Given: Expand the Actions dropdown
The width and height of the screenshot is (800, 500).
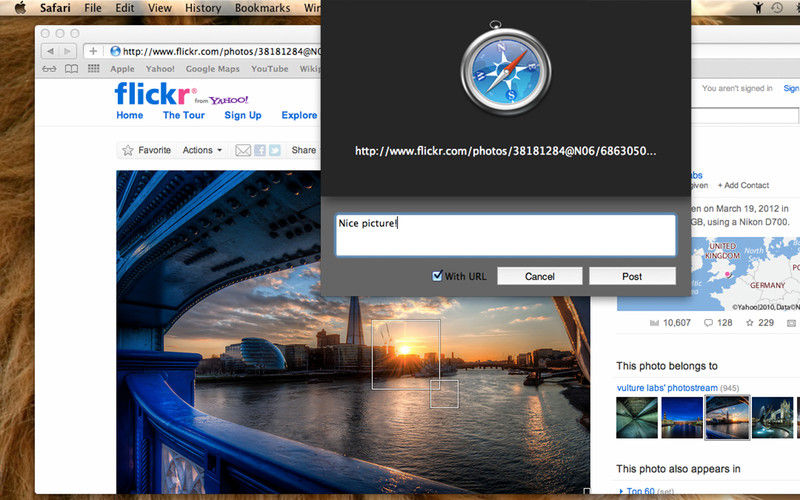Looking at the screenshot, I should tap(202, 150).
